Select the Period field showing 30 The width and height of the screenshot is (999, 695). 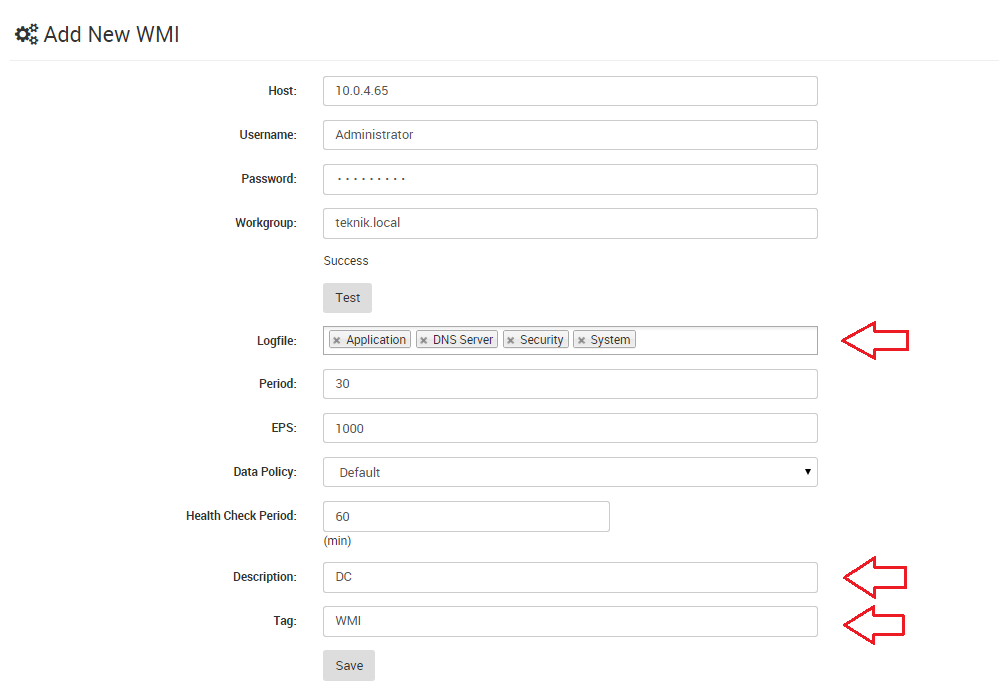(570, 384)
